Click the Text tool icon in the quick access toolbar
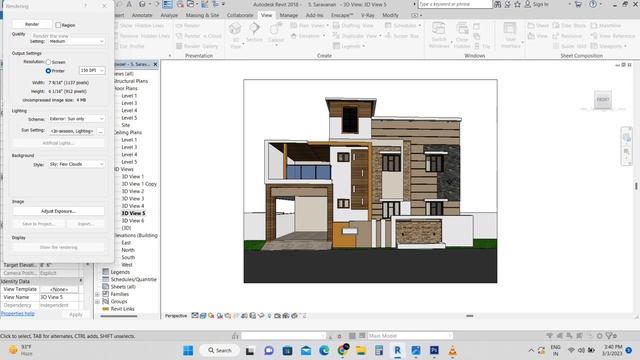Viewport: 640px width, 360px height. point(129,4)
